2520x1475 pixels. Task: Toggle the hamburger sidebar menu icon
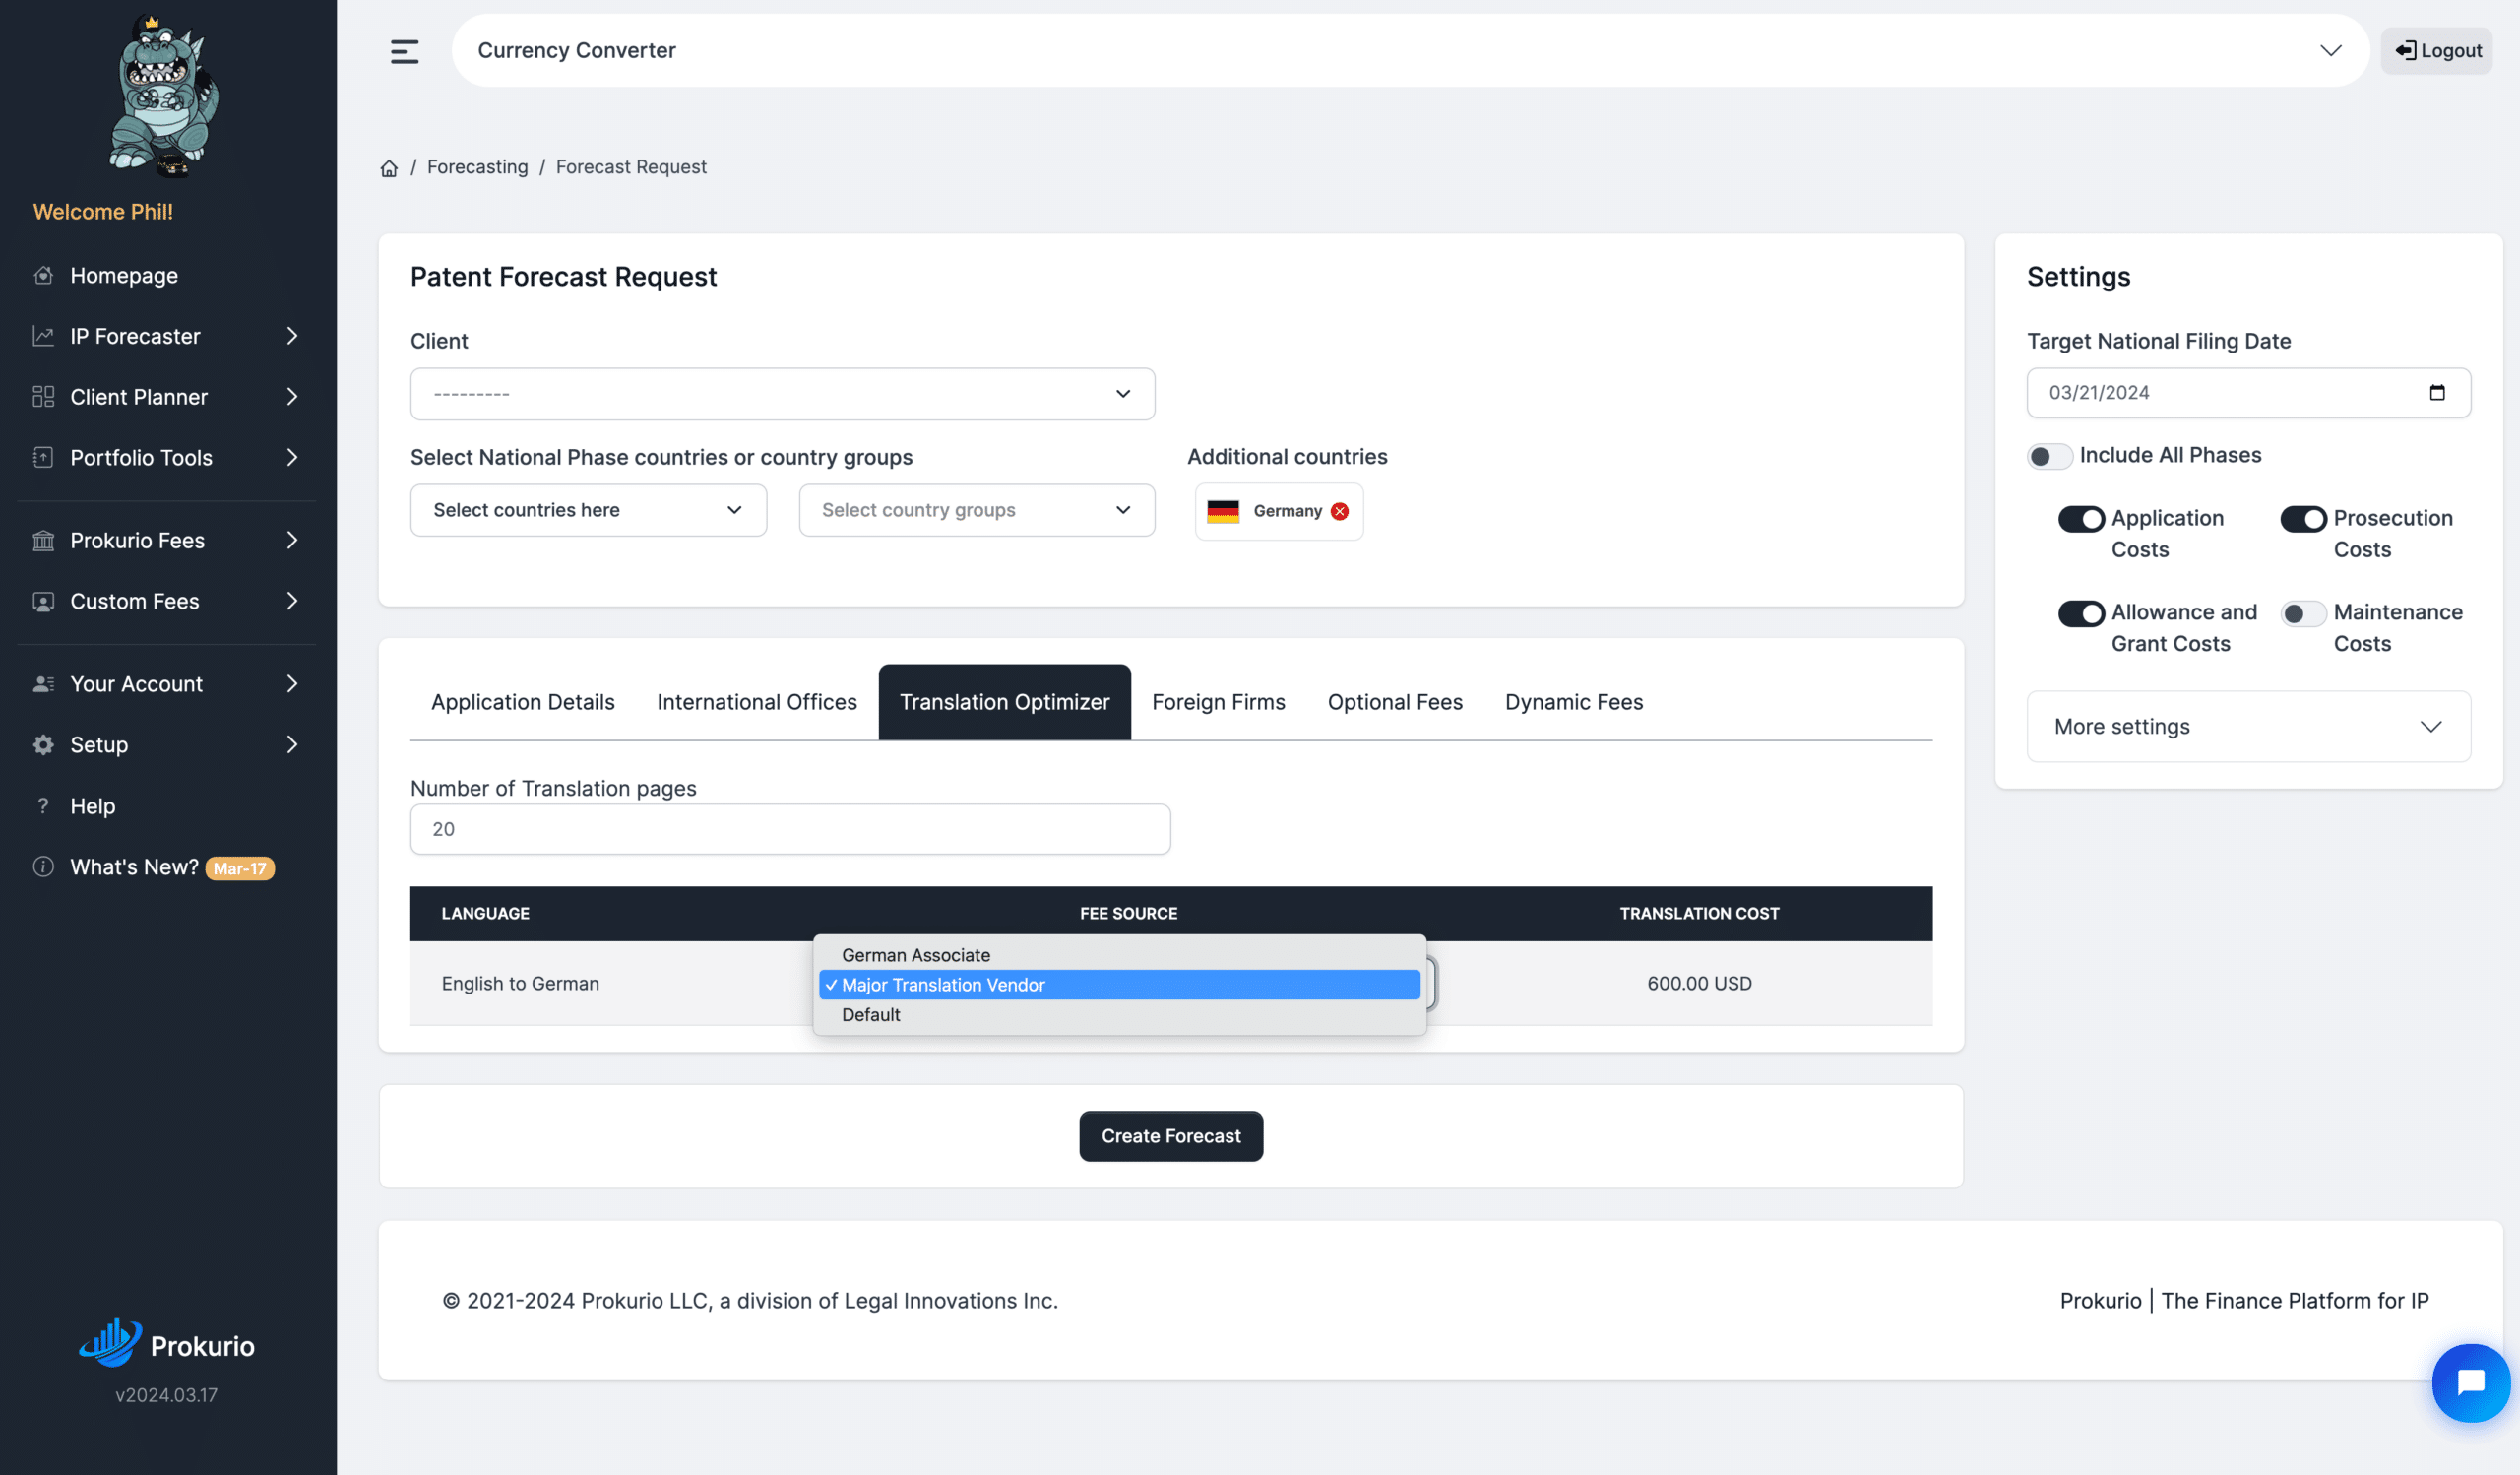tap(404, 51)
